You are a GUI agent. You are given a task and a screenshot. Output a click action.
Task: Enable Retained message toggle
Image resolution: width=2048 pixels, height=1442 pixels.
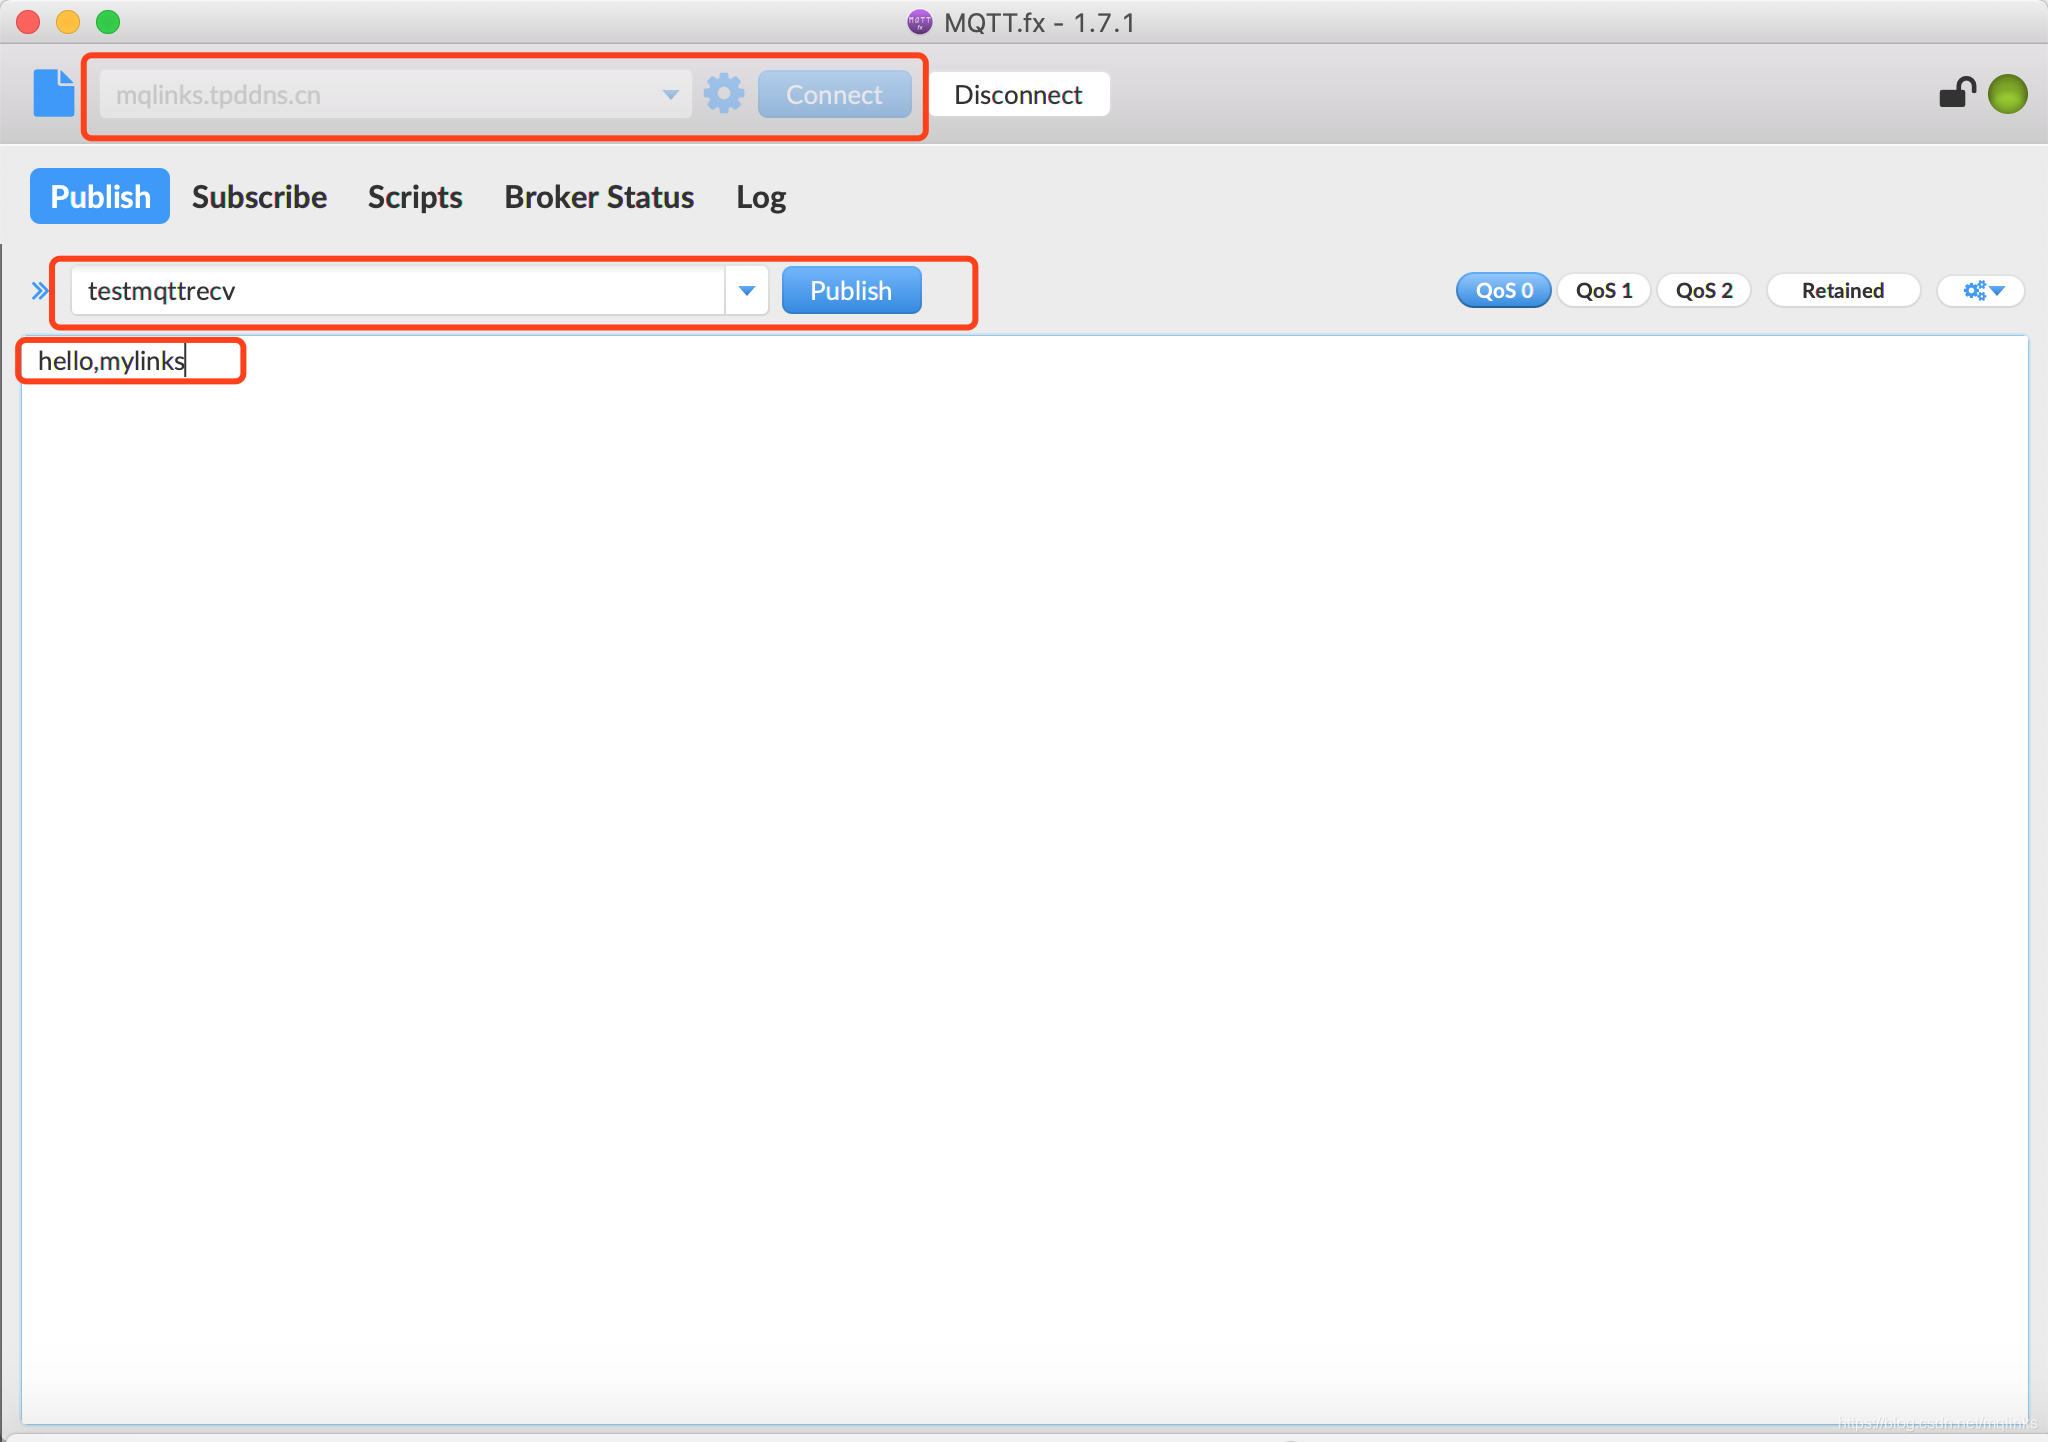coord(1844,290)
